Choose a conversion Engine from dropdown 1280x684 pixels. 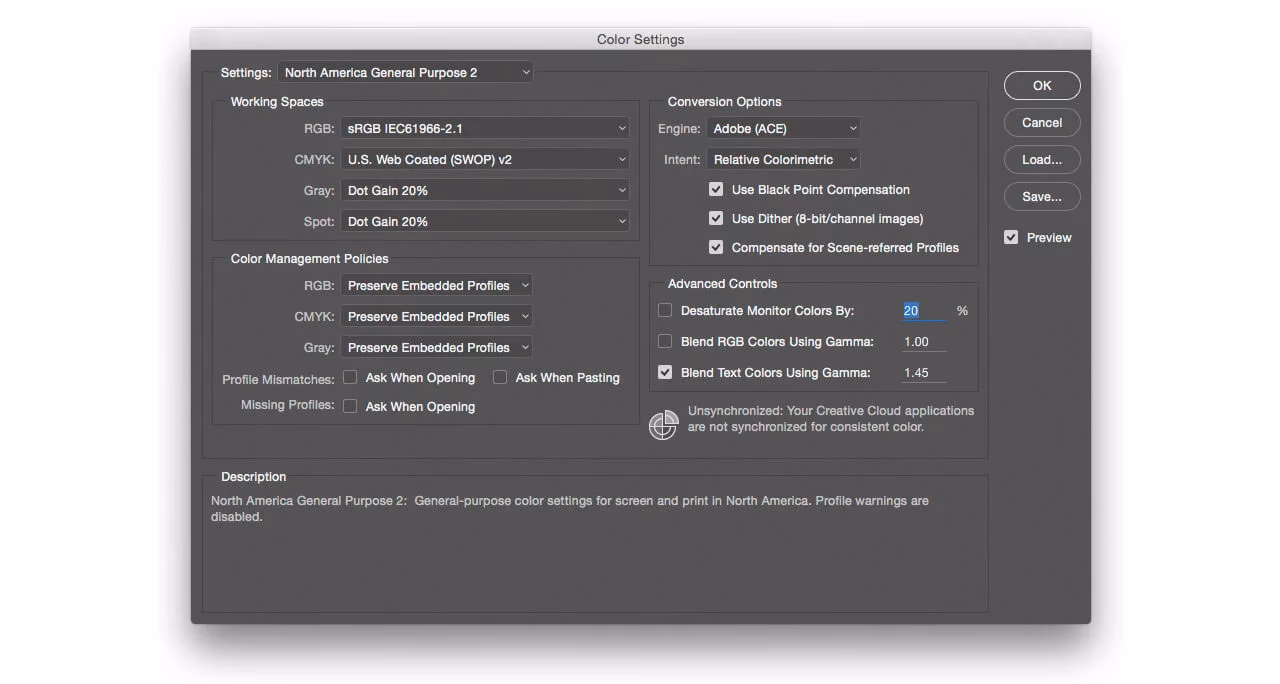[x=783, y=128]
